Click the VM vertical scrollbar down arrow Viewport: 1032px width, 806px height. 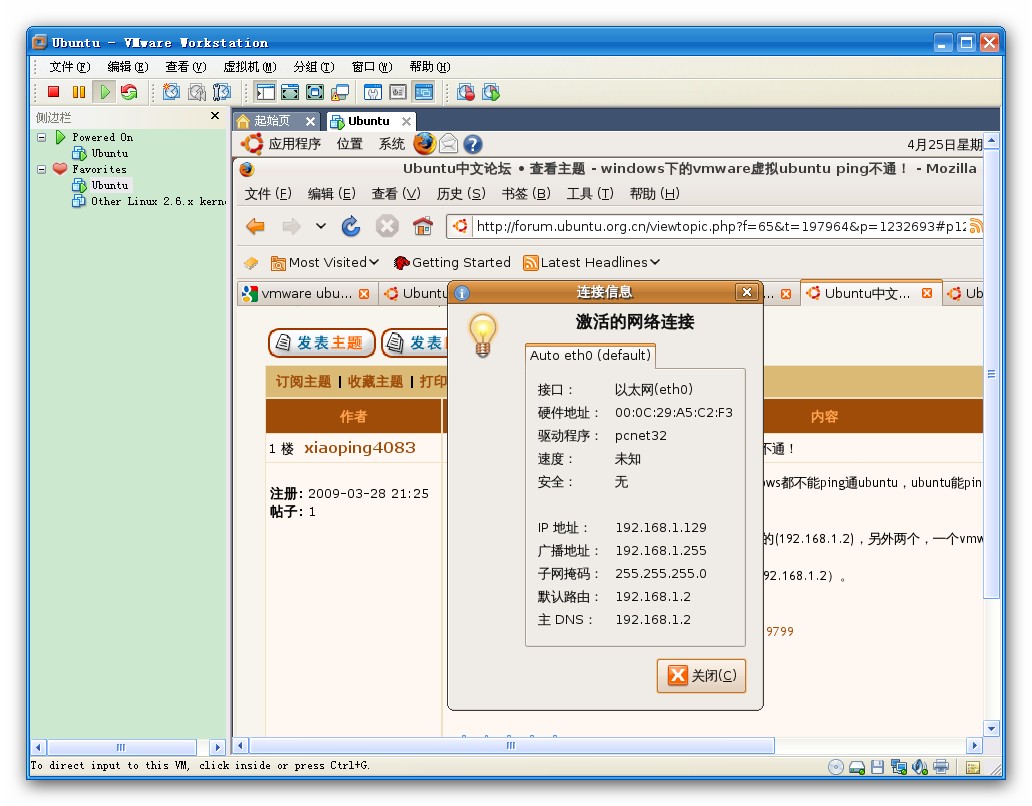[991, 728]
